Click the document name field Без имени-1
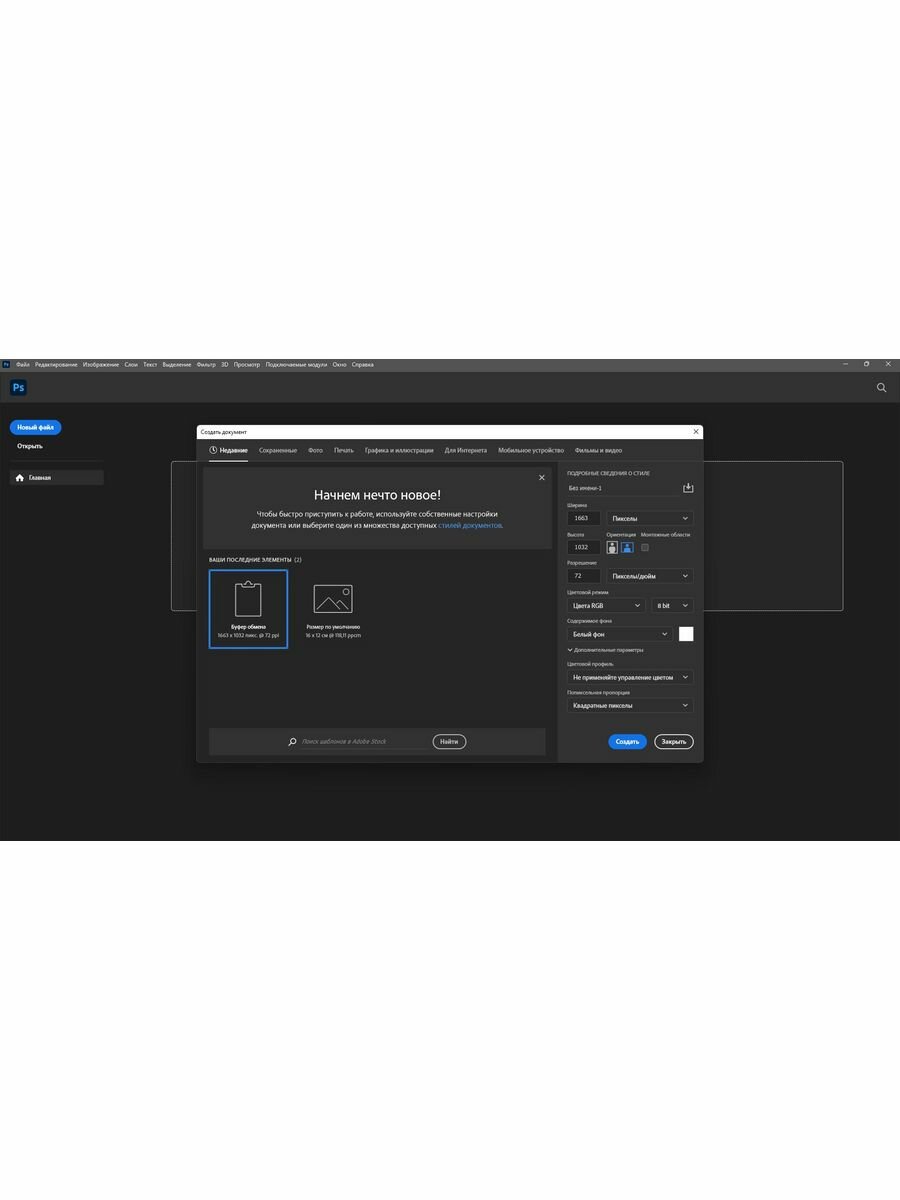The image size is (900, 1200). click(622, 488)
